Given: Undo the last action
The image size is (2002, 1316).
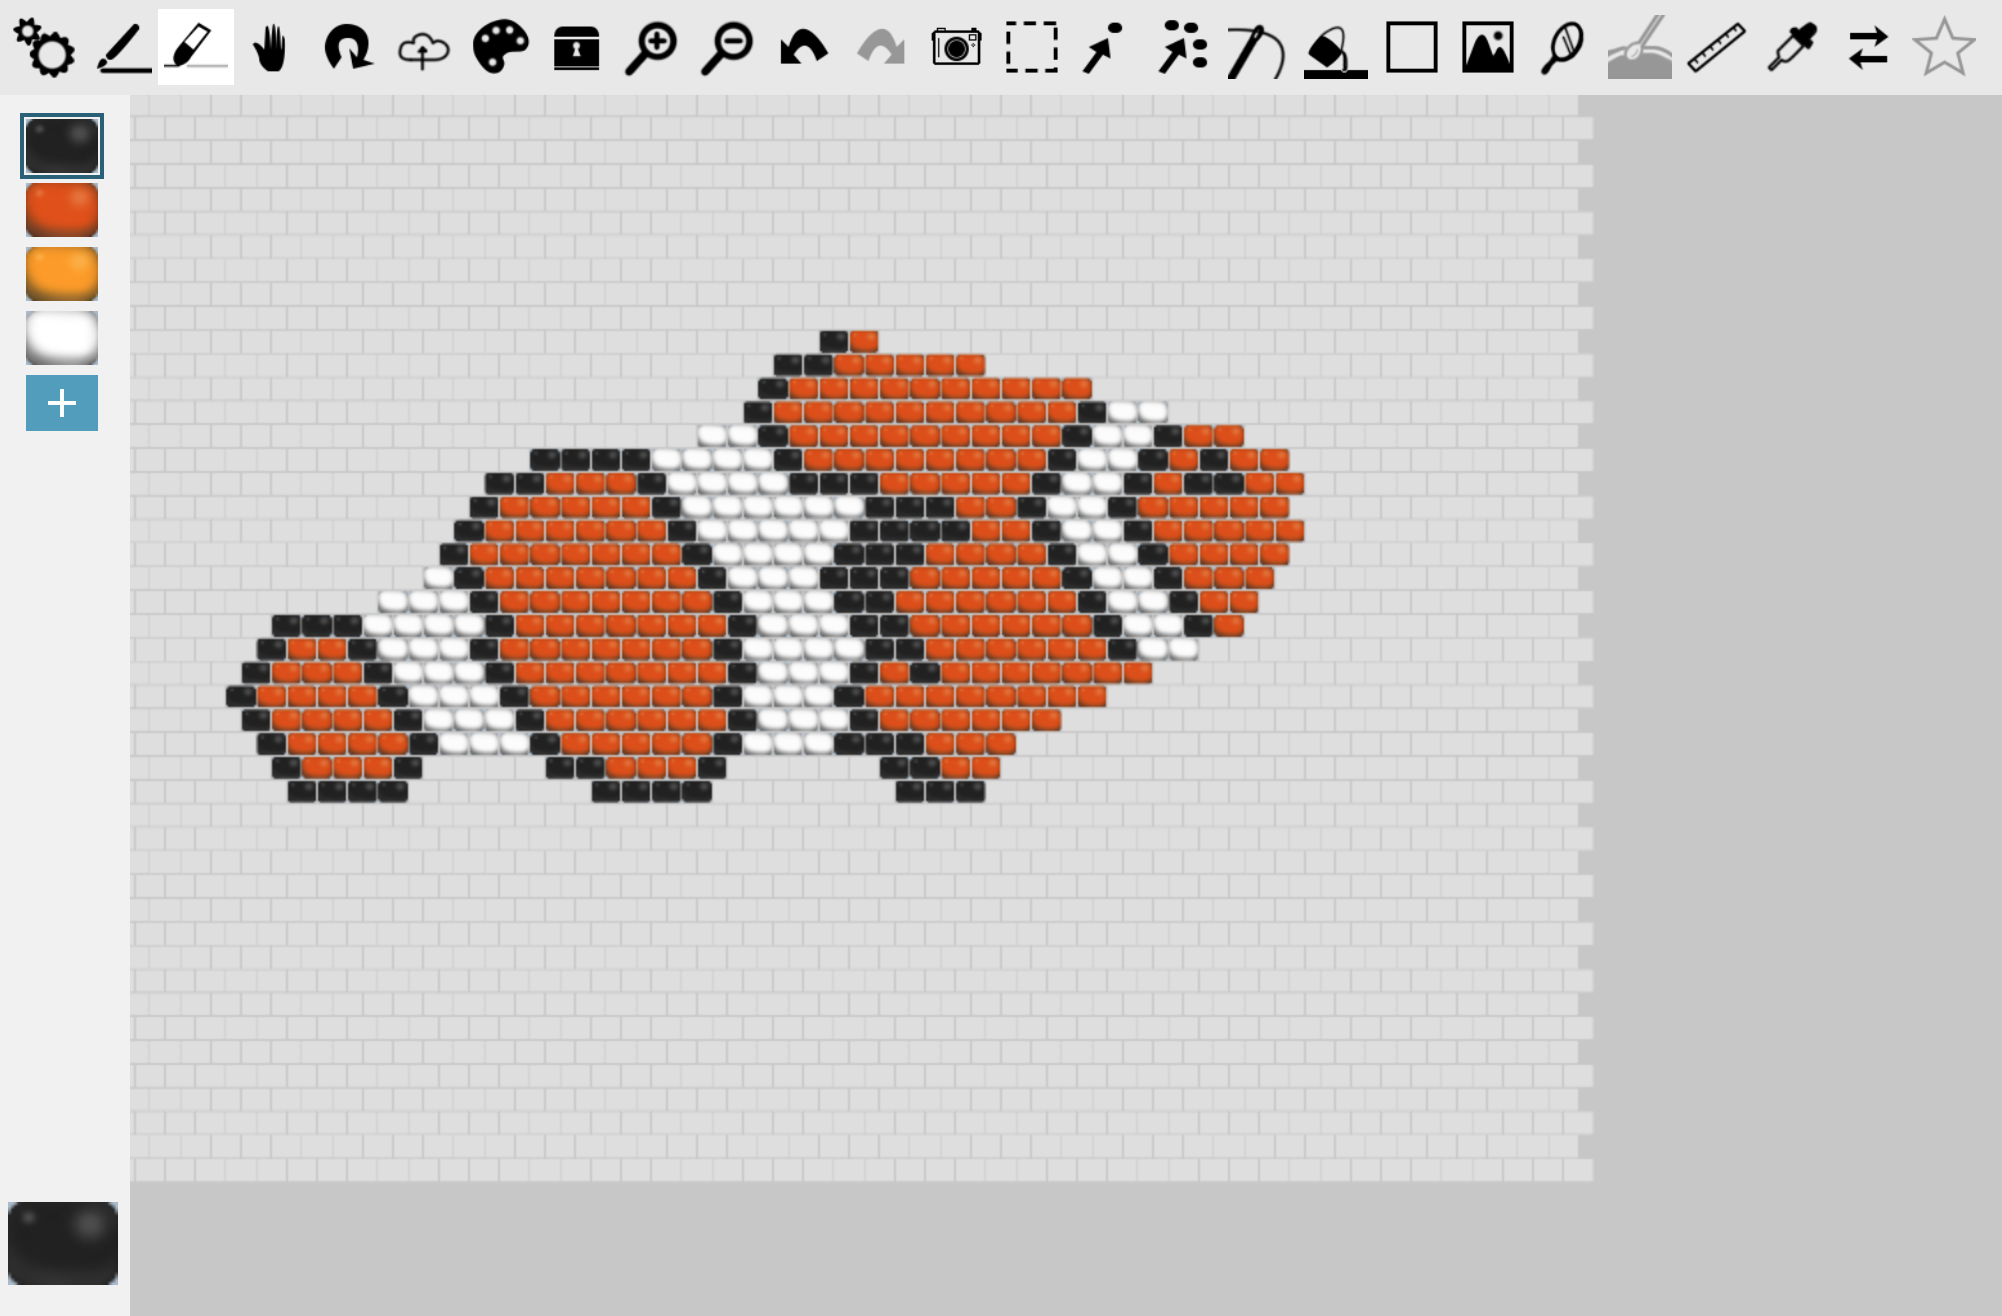Looking at the screenshot, I should click(803, 47).
